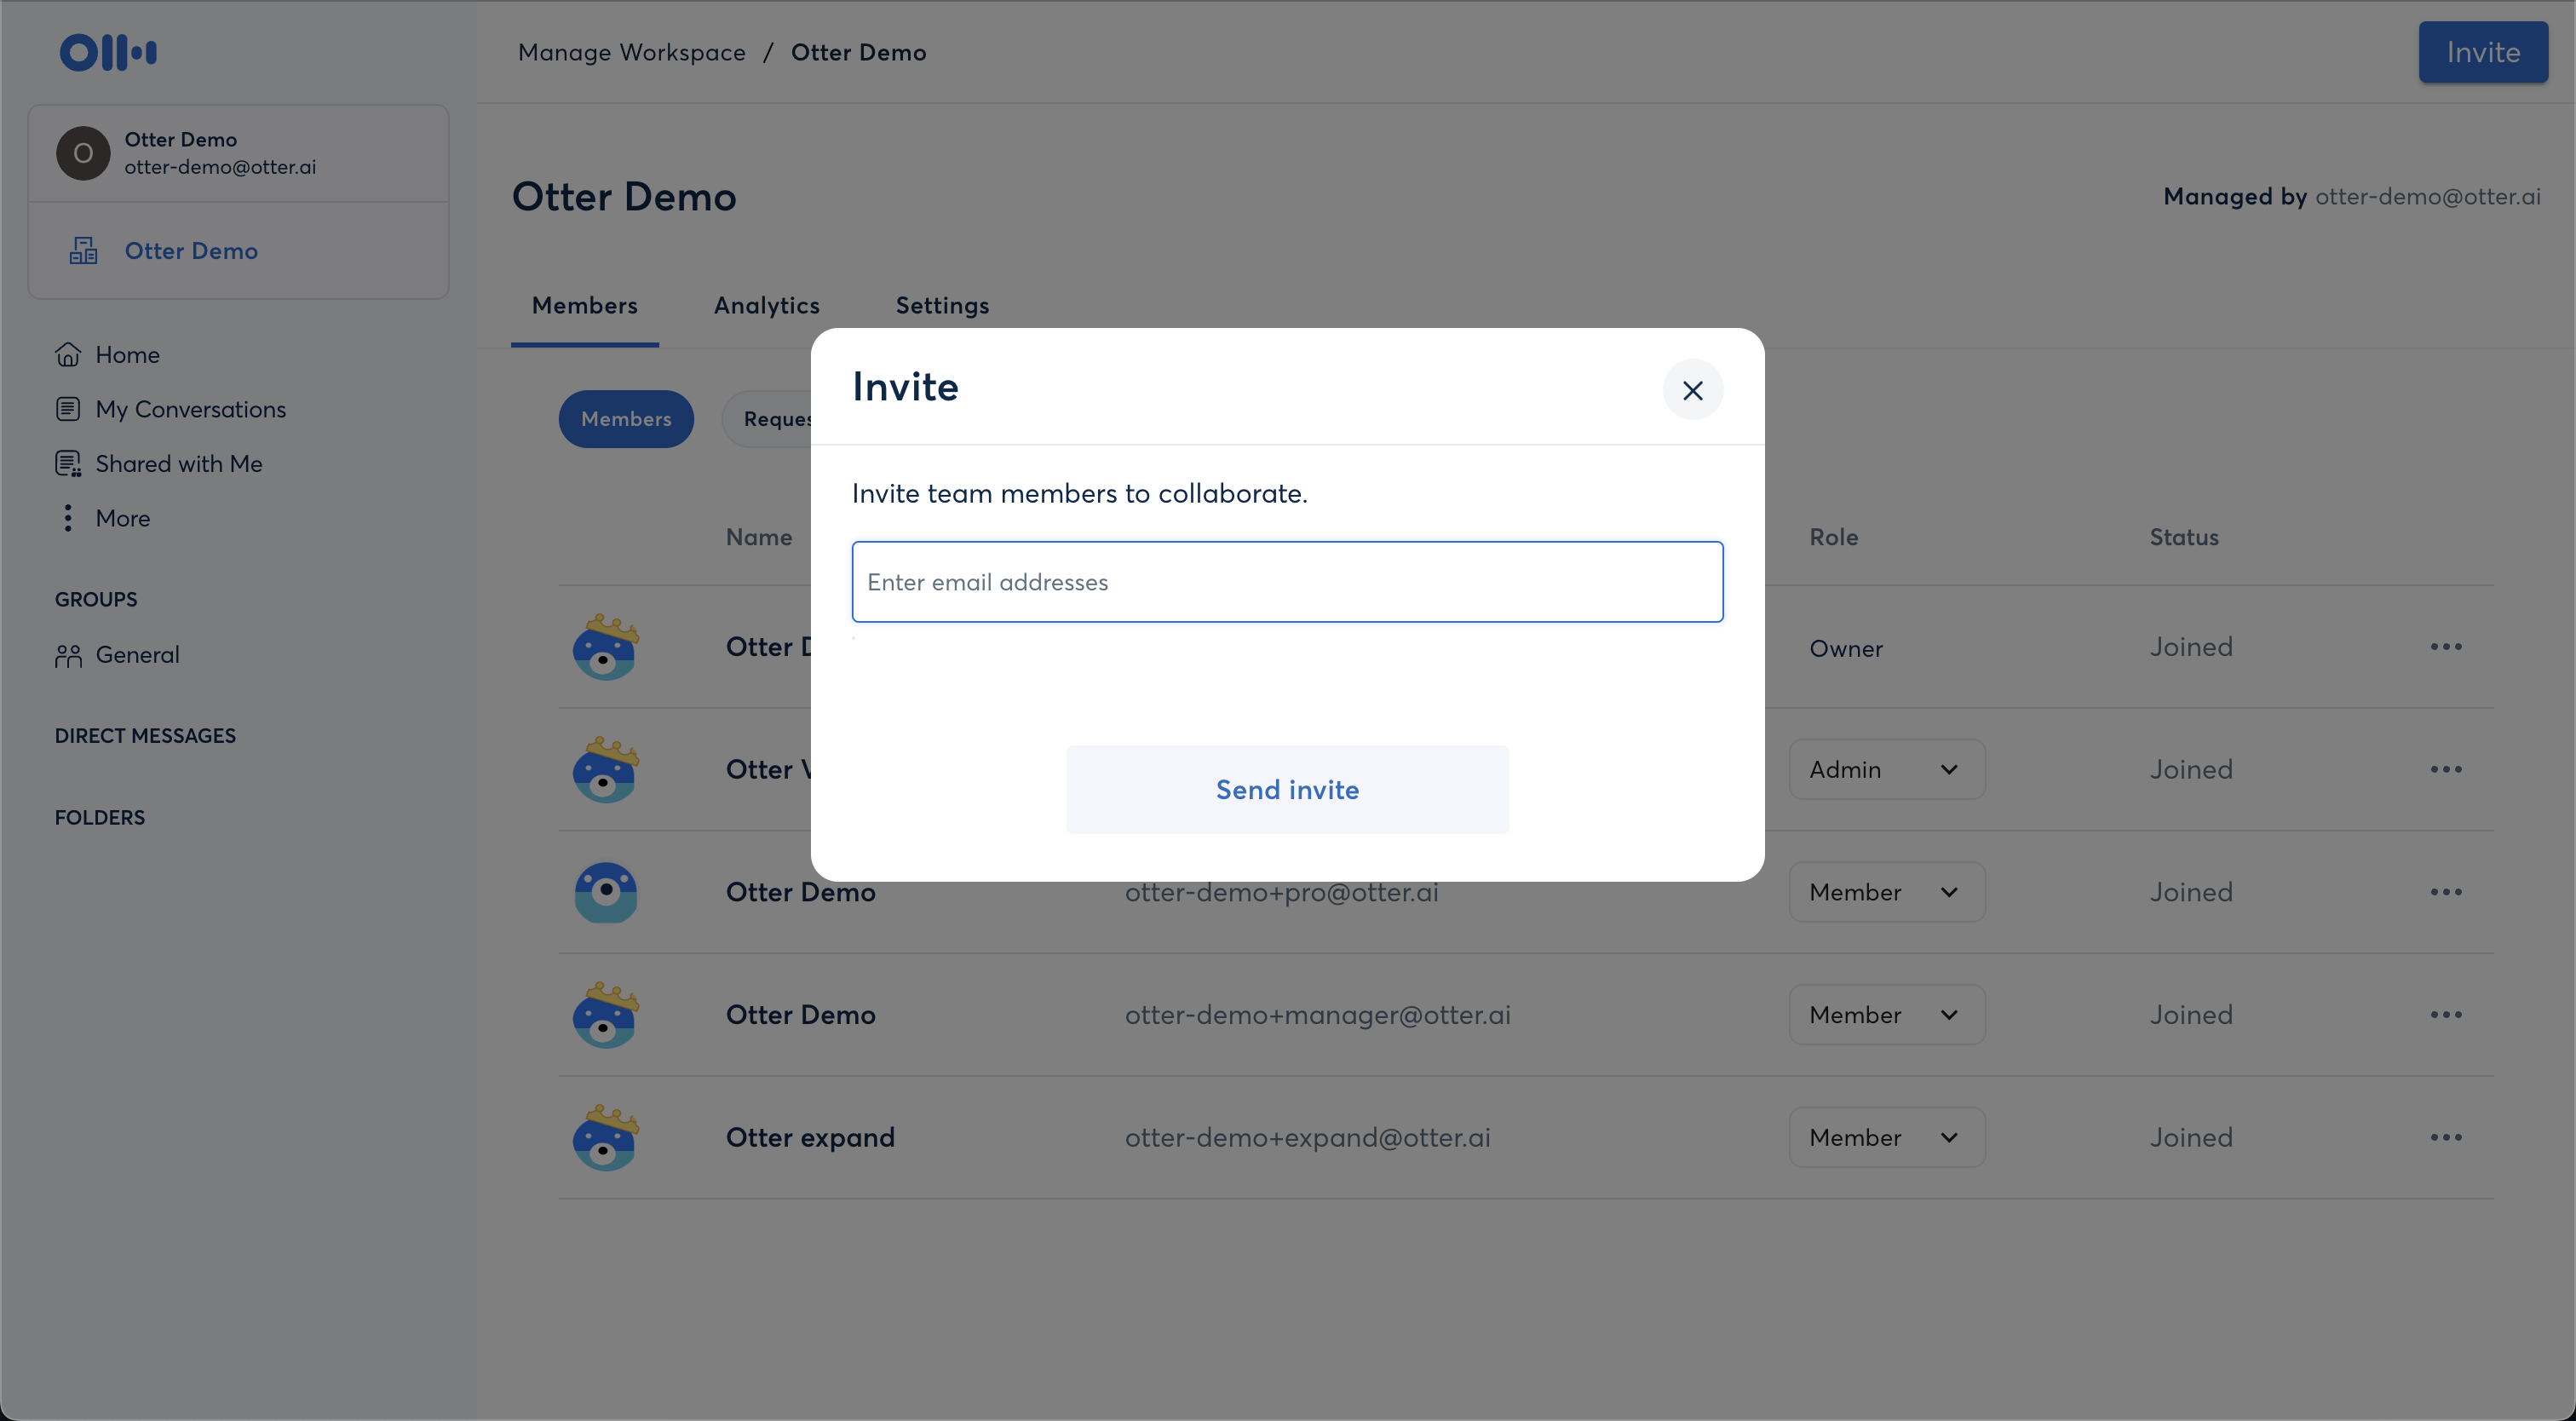Click the FOLDERS section header
2576x1421 pixels.
[100, 818]
